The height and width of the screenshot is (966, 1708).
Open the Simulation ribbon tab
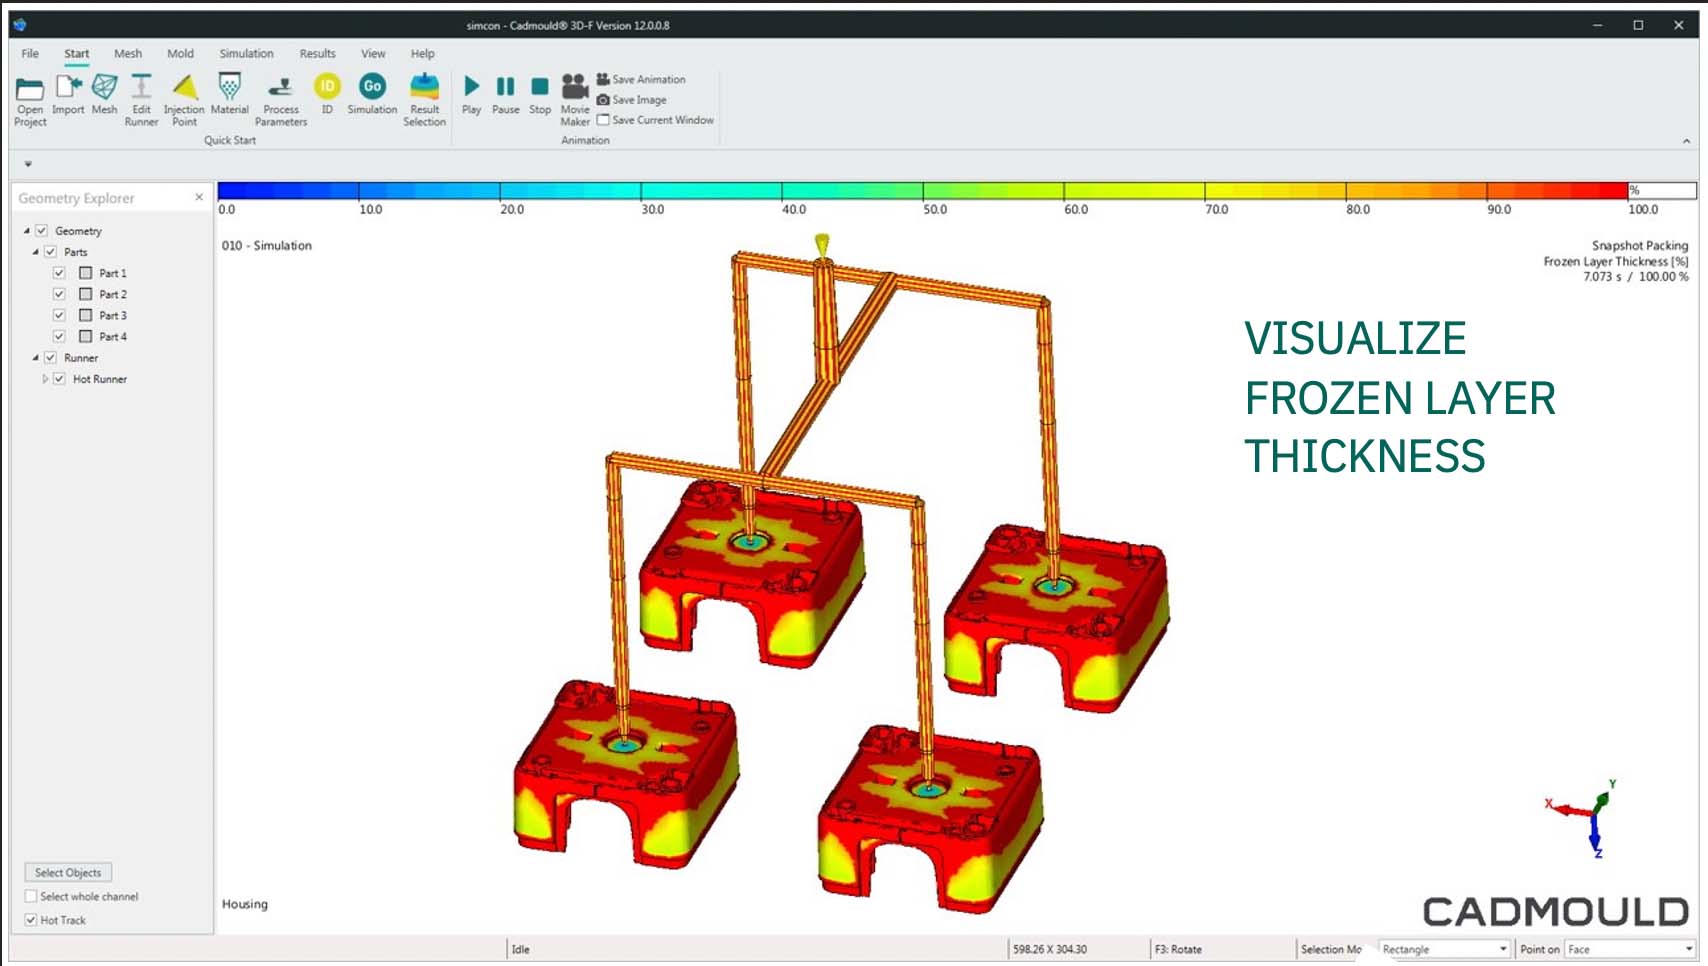[x=246, y=54]
